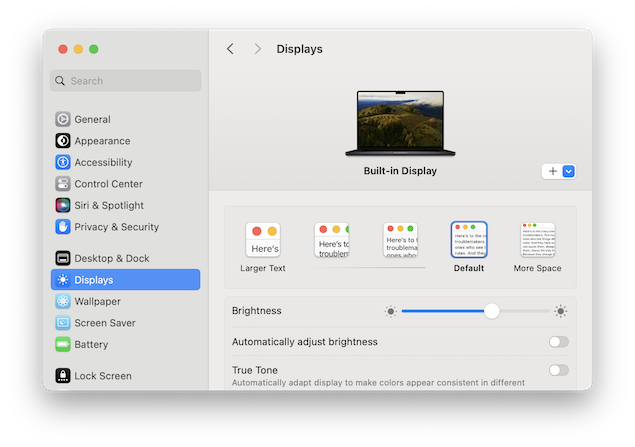Click the plus button under display preview
Screen dimensions: 635x447
552,171
